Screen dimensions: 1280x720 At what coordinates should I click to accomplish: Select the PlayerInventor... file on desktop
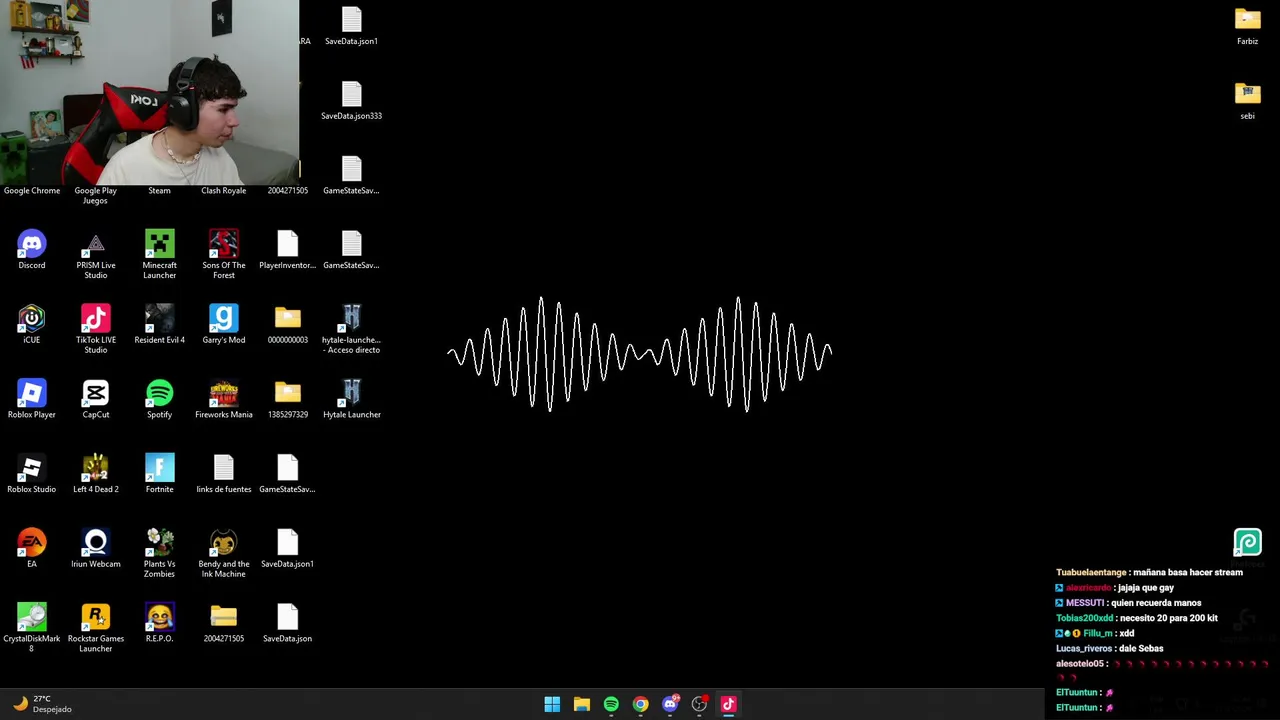[x=288, y=250]
